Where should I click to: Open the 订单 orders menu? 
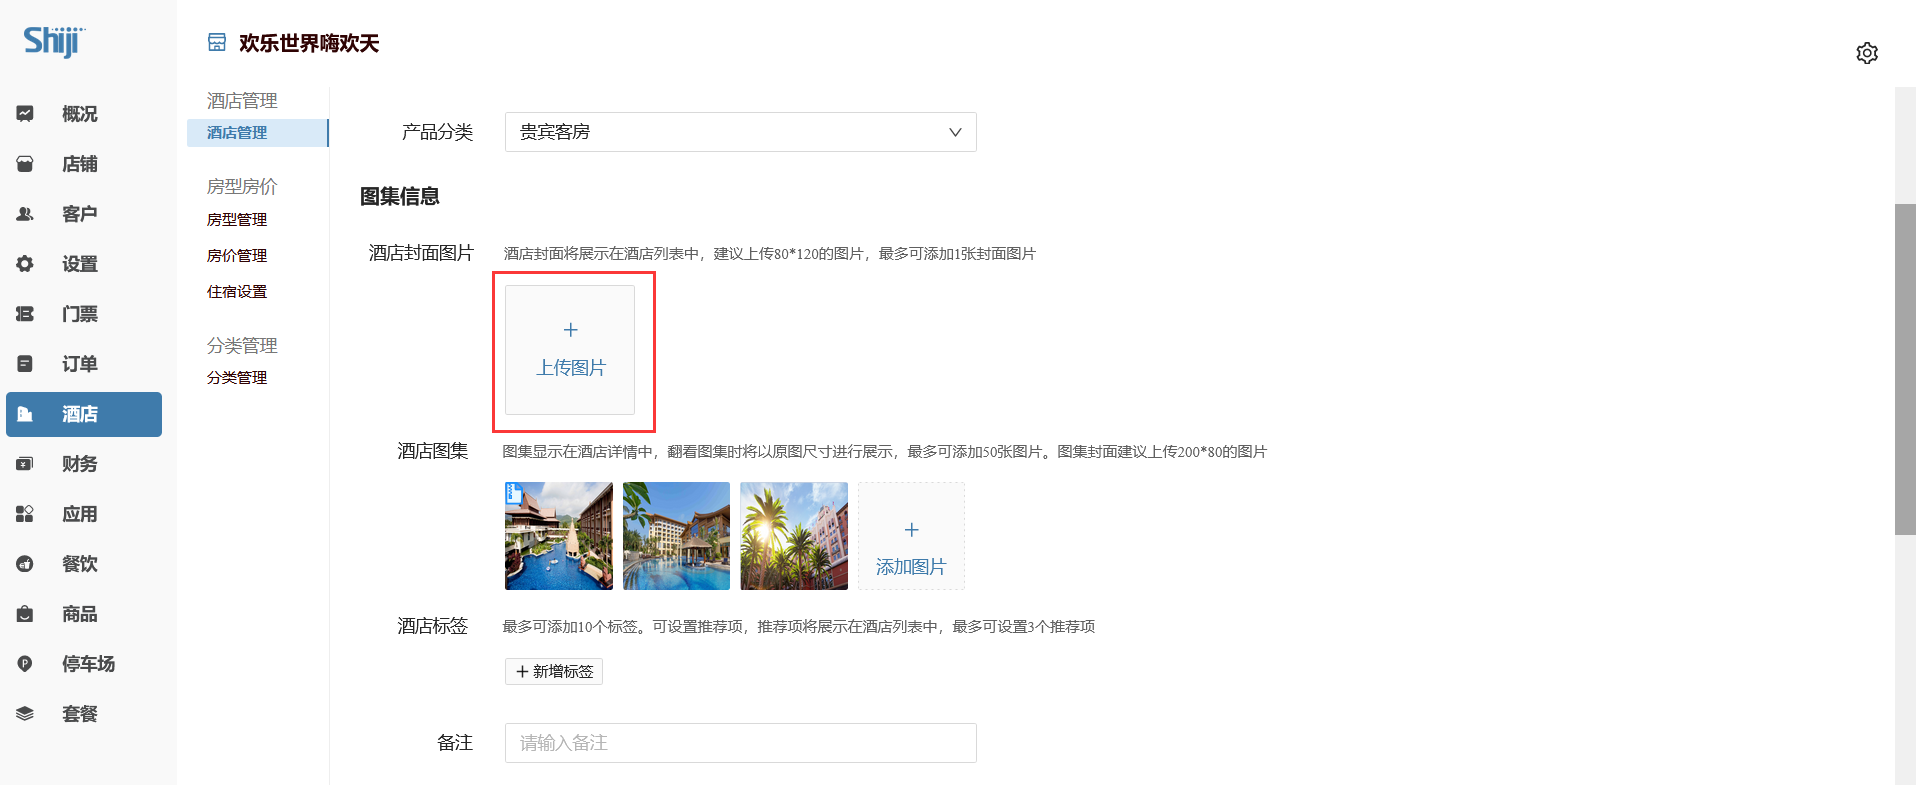79,364
